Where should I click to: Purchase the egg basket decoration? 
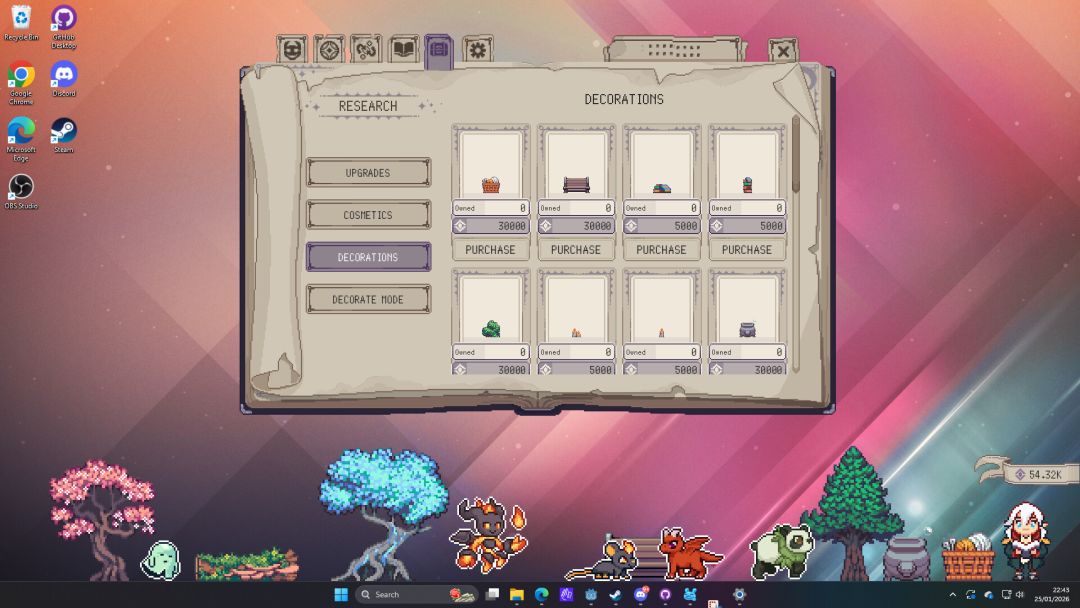(x=490, y=249)
